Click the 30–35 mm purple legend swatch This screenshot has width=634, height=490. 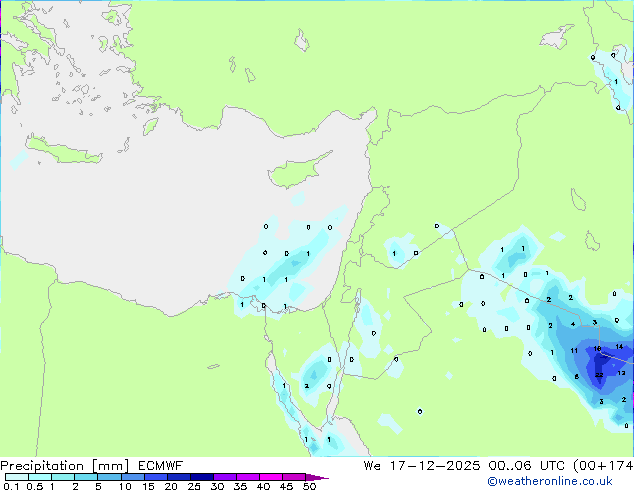(225, 477)
